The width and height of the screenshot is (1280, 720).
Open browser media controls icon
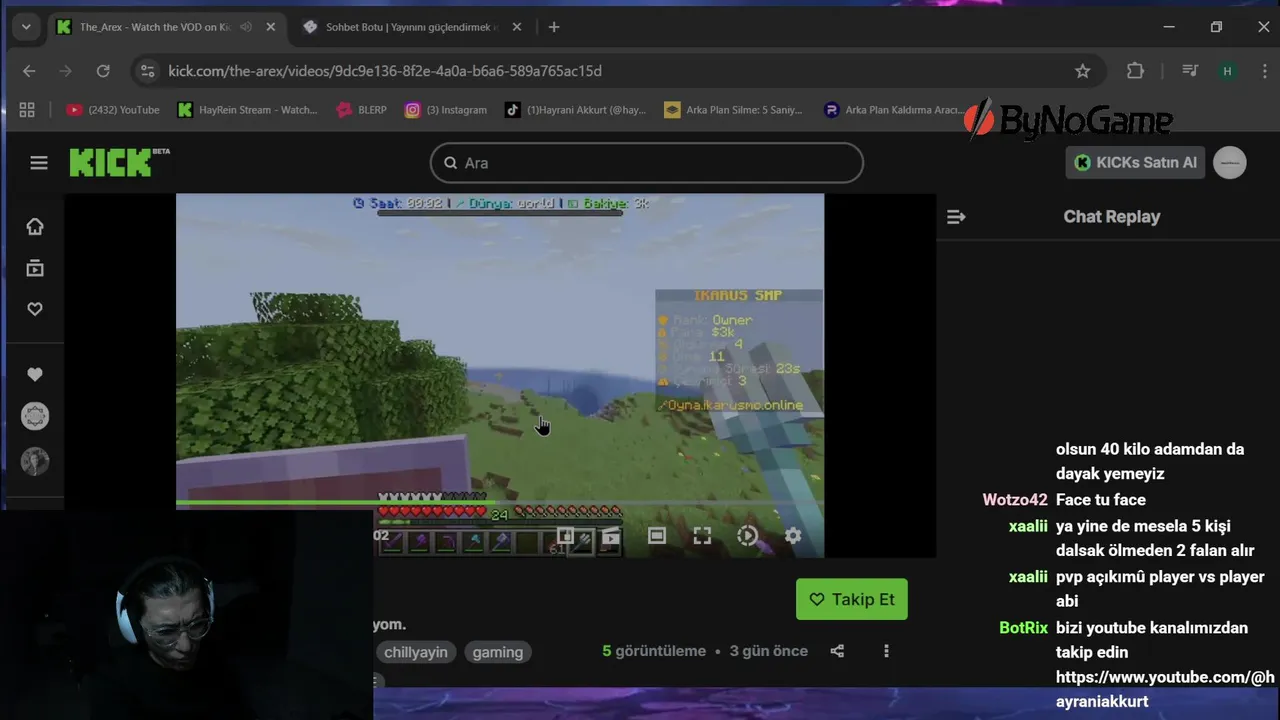tap(1189, 71)
